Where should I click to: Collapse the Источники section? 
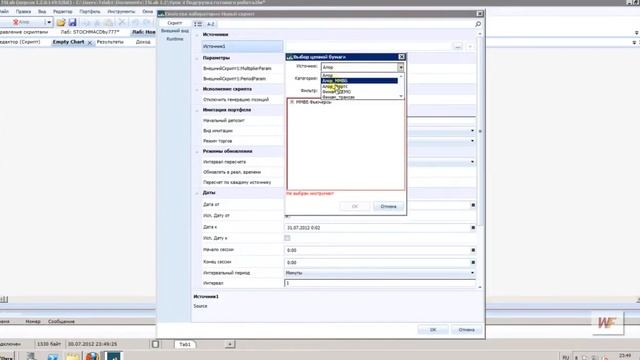pos(197,35)
